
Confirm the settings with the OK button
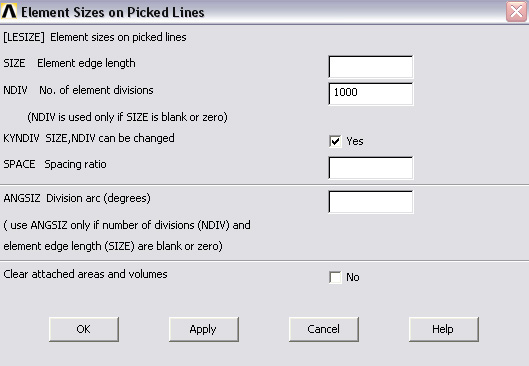84,329
